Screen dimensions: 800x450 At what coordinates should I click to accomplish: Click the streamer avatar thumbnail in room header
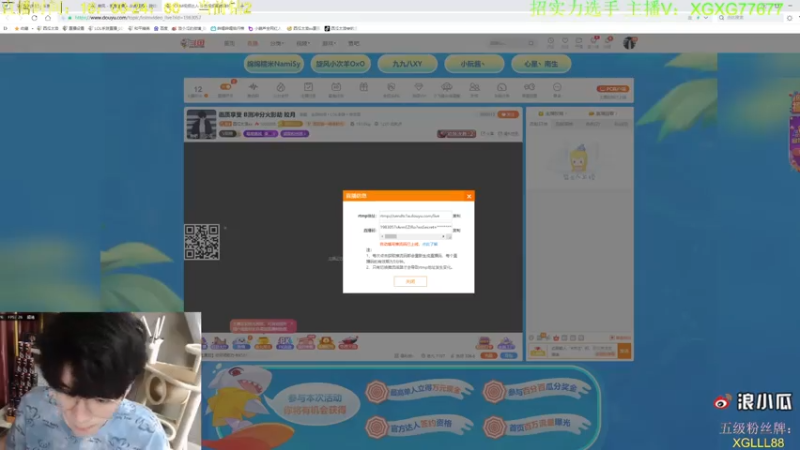(x=201, y=124)
